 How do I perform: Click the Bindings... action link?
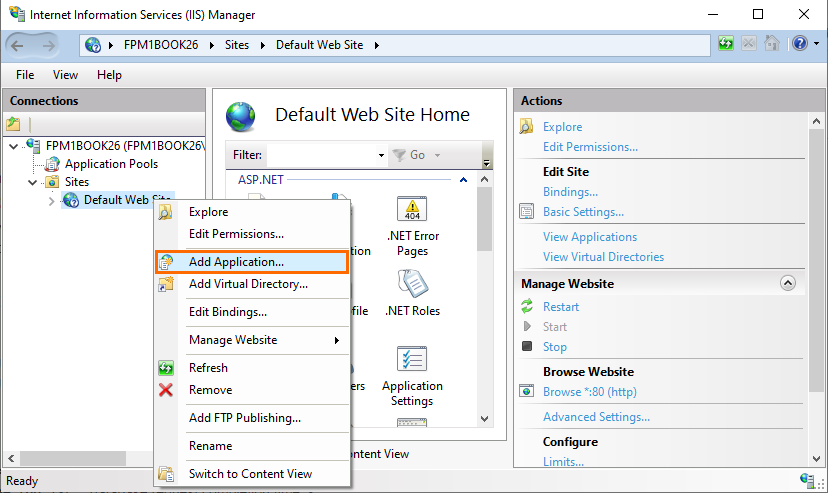(x=570, y=192)
